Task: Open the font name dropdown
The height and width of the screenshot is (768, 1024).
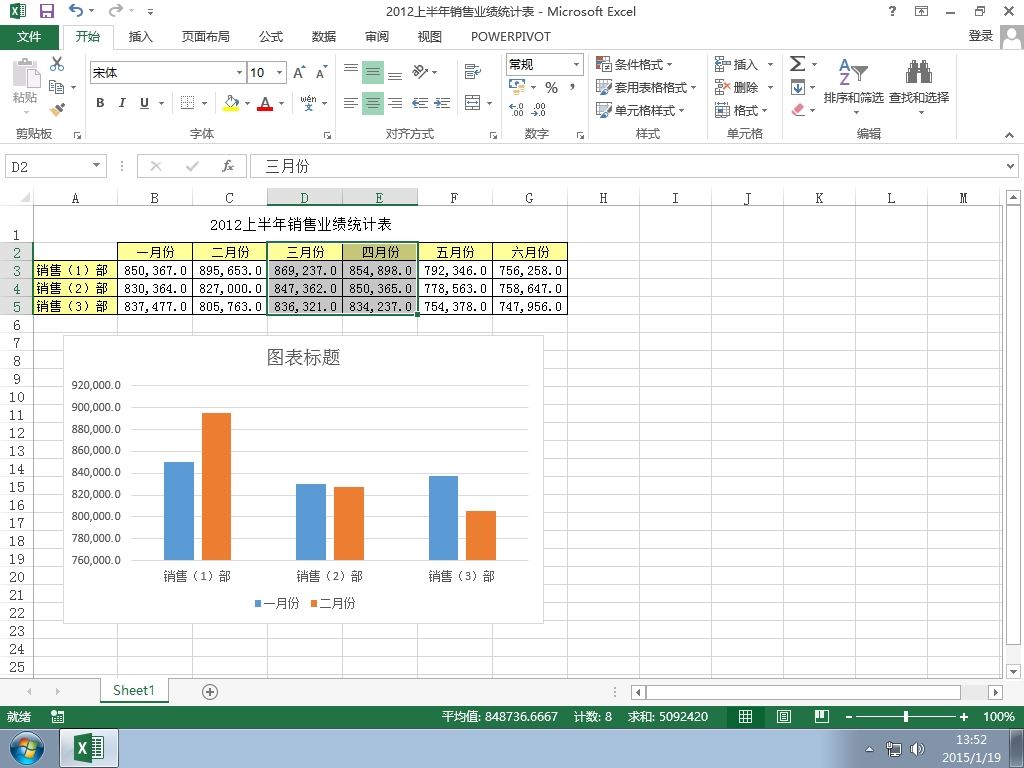Action: [239, 72]
